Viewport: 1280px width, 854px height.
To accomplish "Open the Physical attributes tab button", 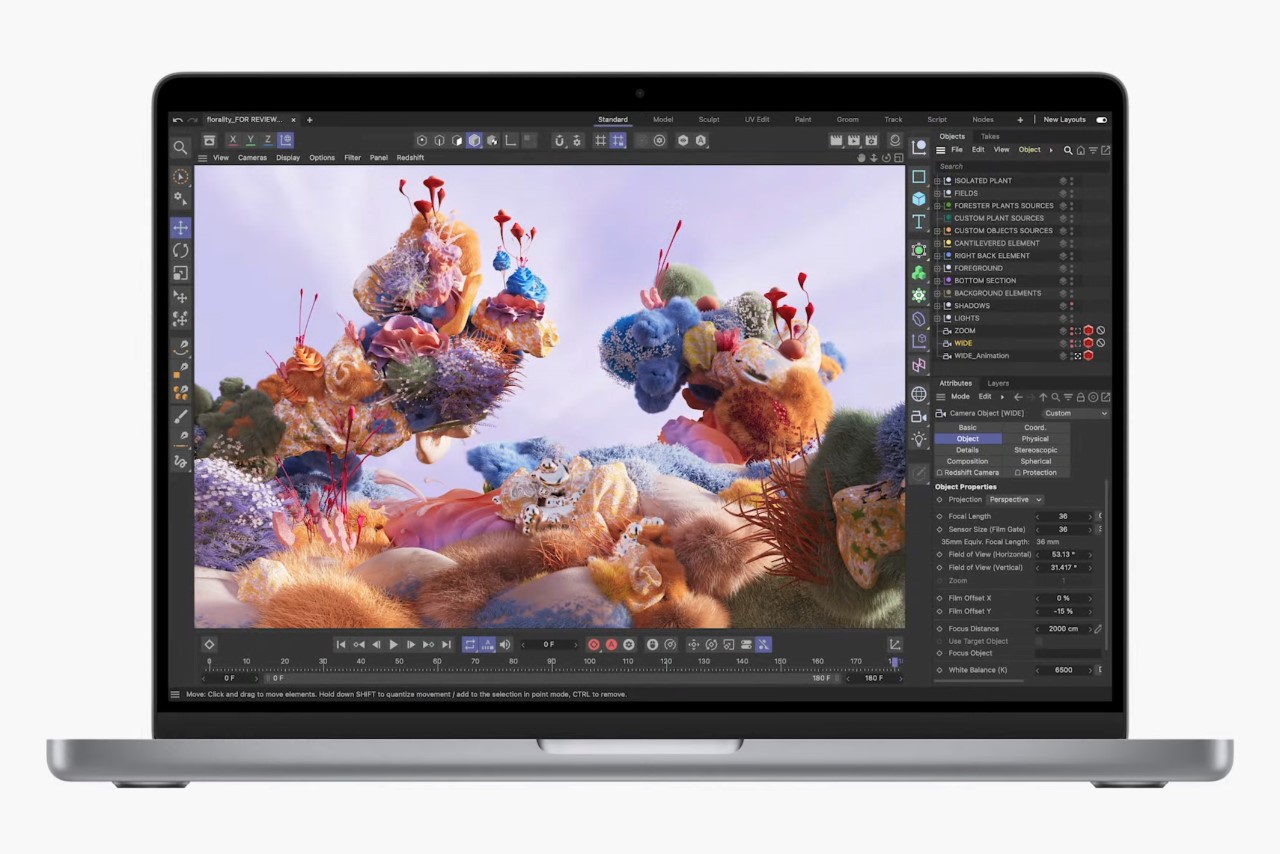I will pos(1035,439).
